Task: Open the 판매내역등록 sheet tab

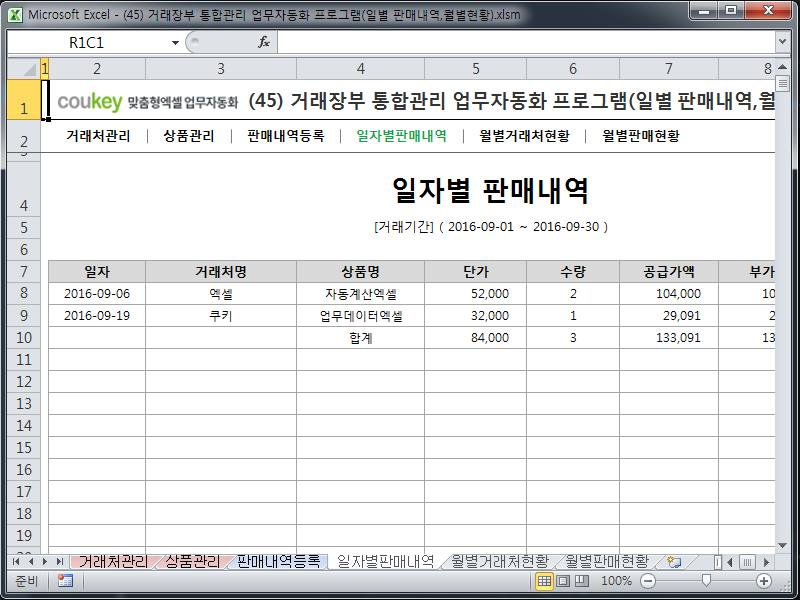Action: pyautogui.click(x=279, y=562)
